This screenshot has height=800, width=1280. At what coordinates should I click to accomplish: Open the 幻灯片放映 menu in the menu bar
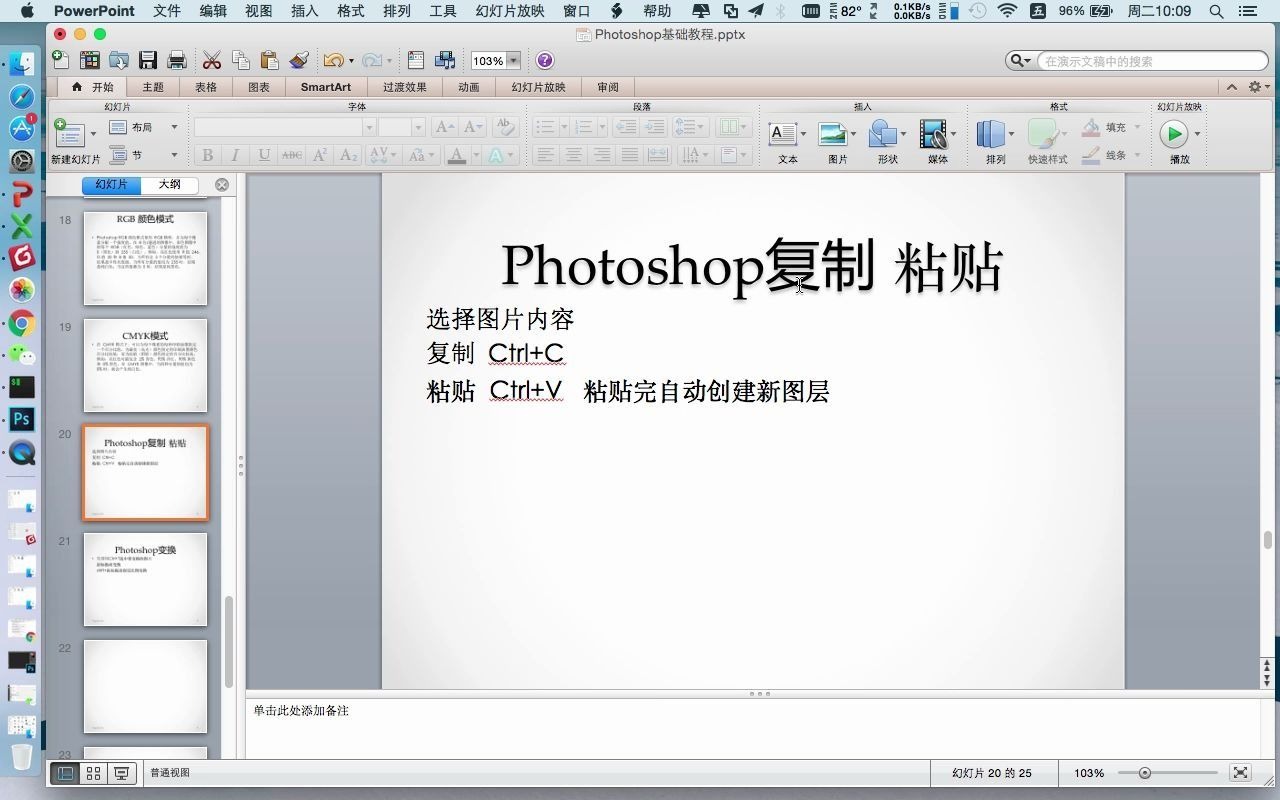[510, 11]
